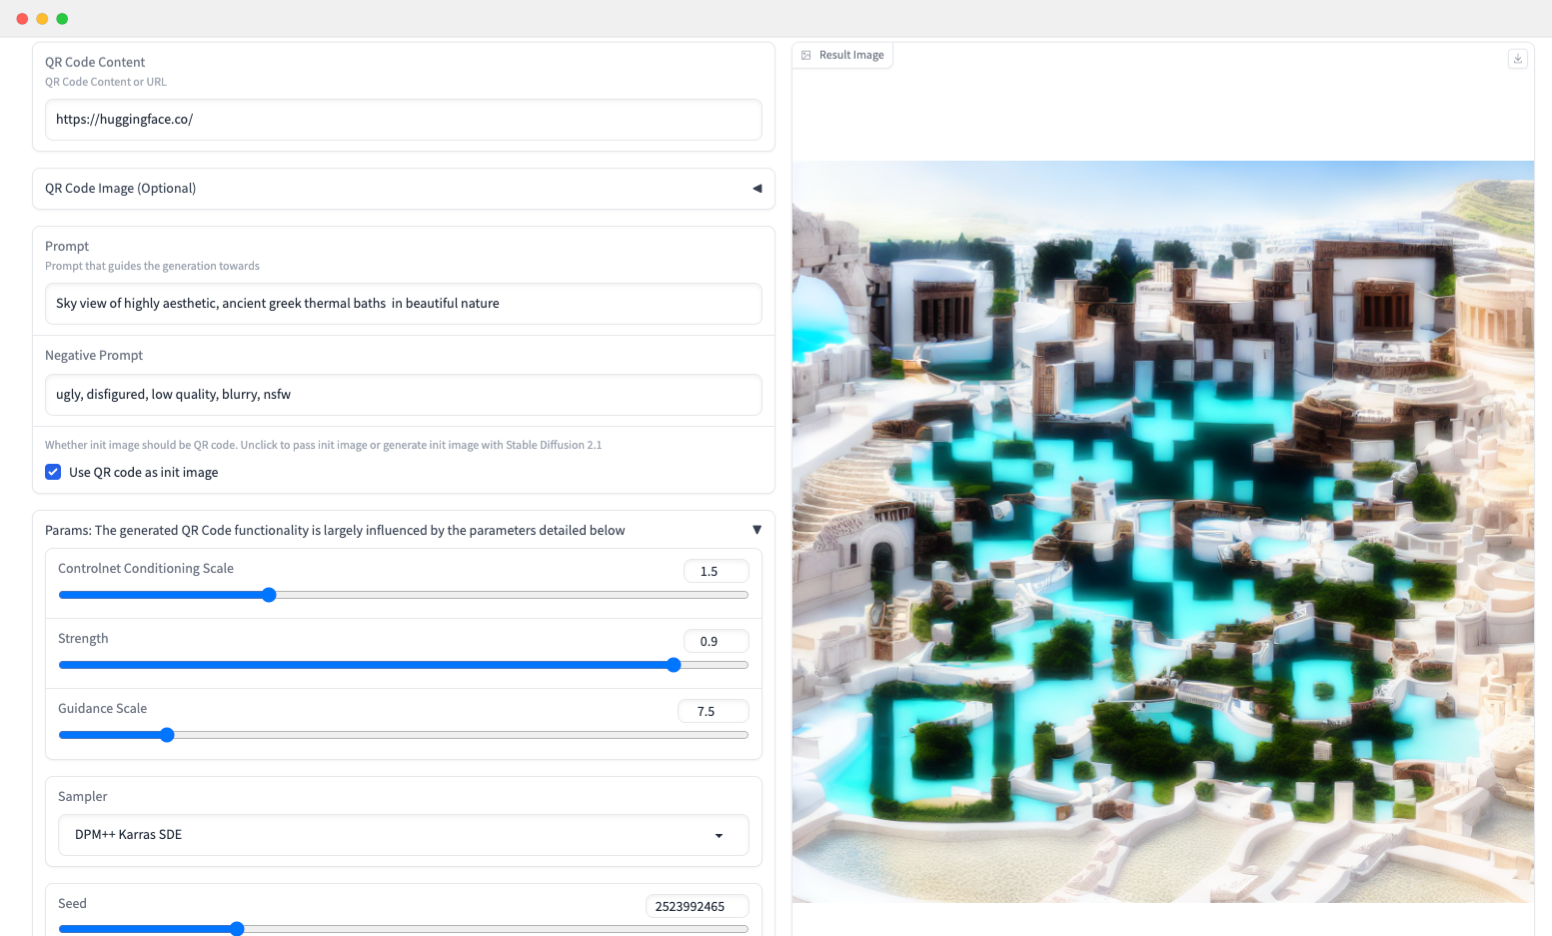Image resolution: width=1552 pixels, height=936 pixels.
Task: Adjust the Controlnet Conditioning Scale slider
Action: click(x=403, y=595)
